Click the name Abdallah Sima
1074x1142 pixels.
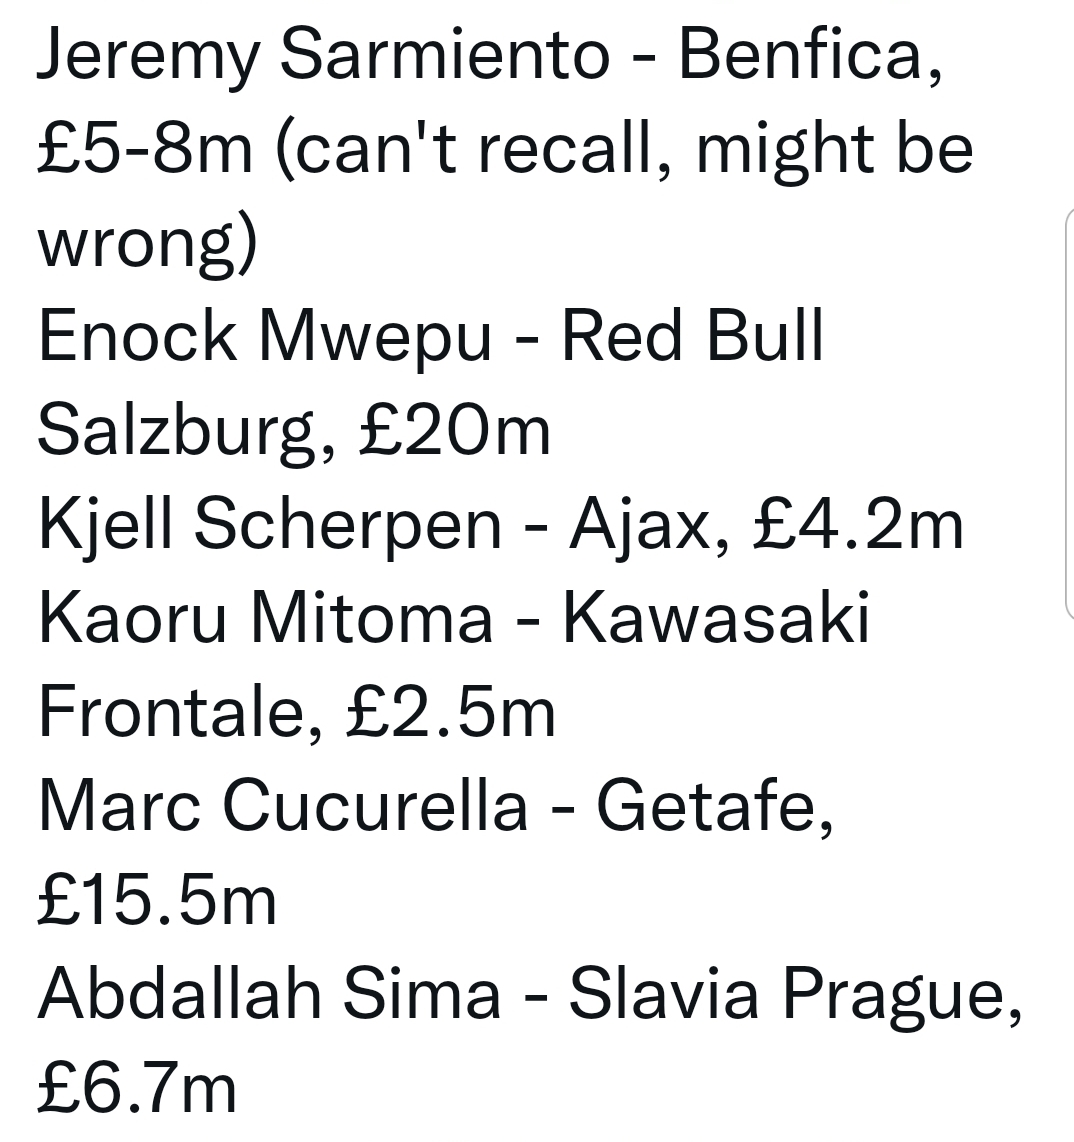[269, 994]
